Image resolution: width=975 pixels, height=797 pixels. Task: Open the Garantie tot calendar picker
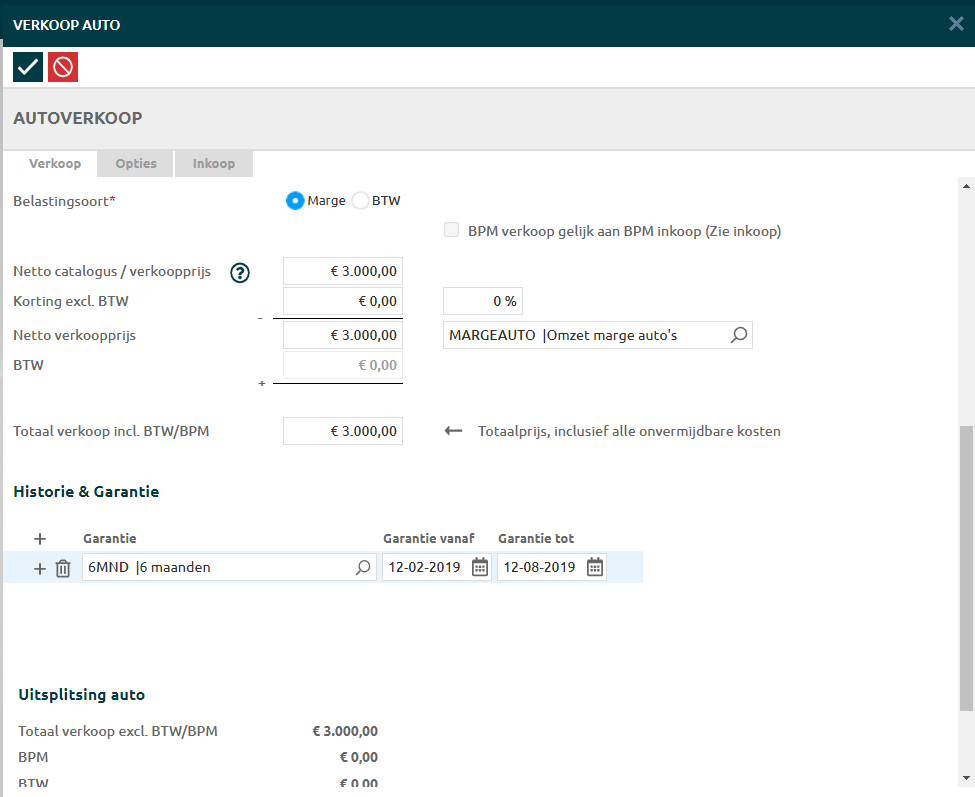click(x=595, y=567)
